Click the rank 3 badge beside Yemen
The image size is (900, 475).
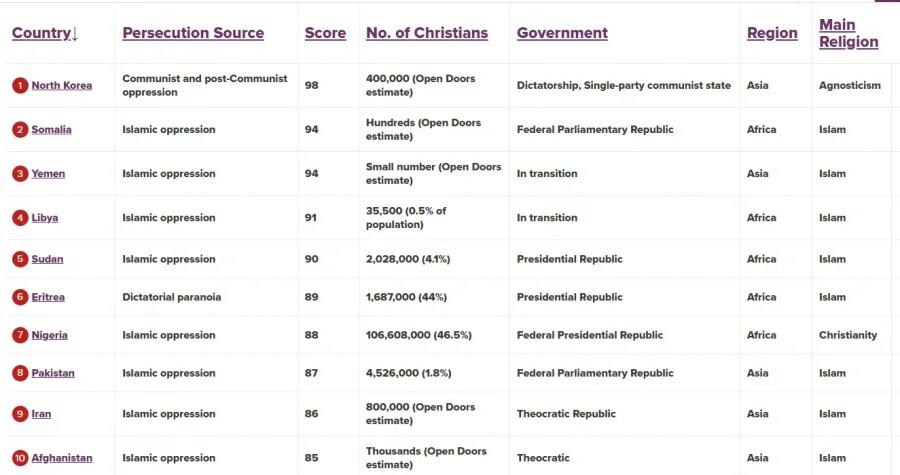coord(20,174)
